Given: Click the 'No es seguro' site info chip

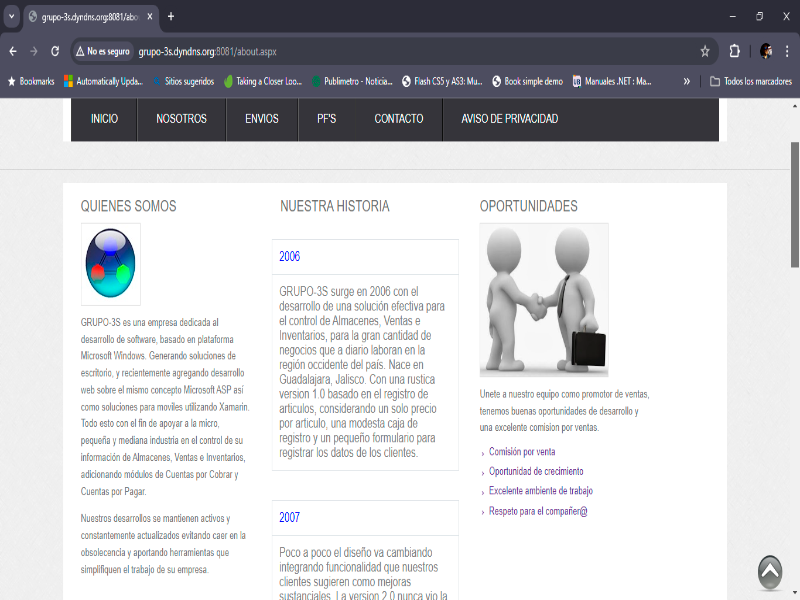Looking at the screenshot, I should tap(102, 51).
